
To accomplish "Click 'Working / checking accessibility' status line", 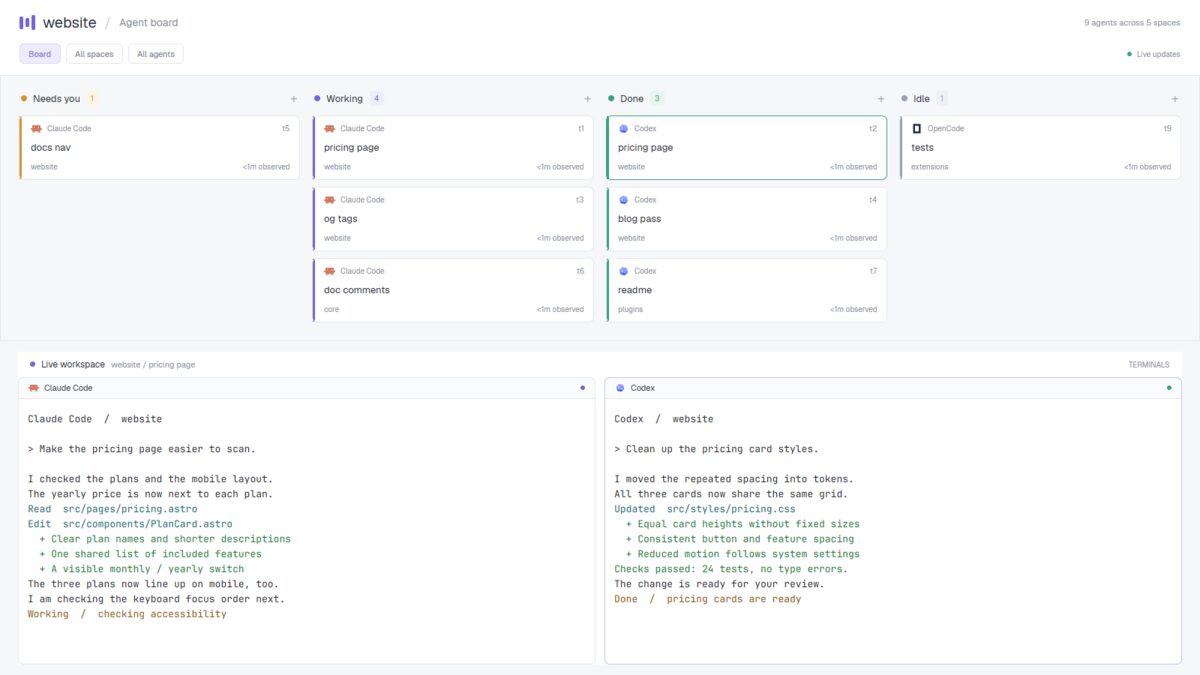I will [127, 614].
